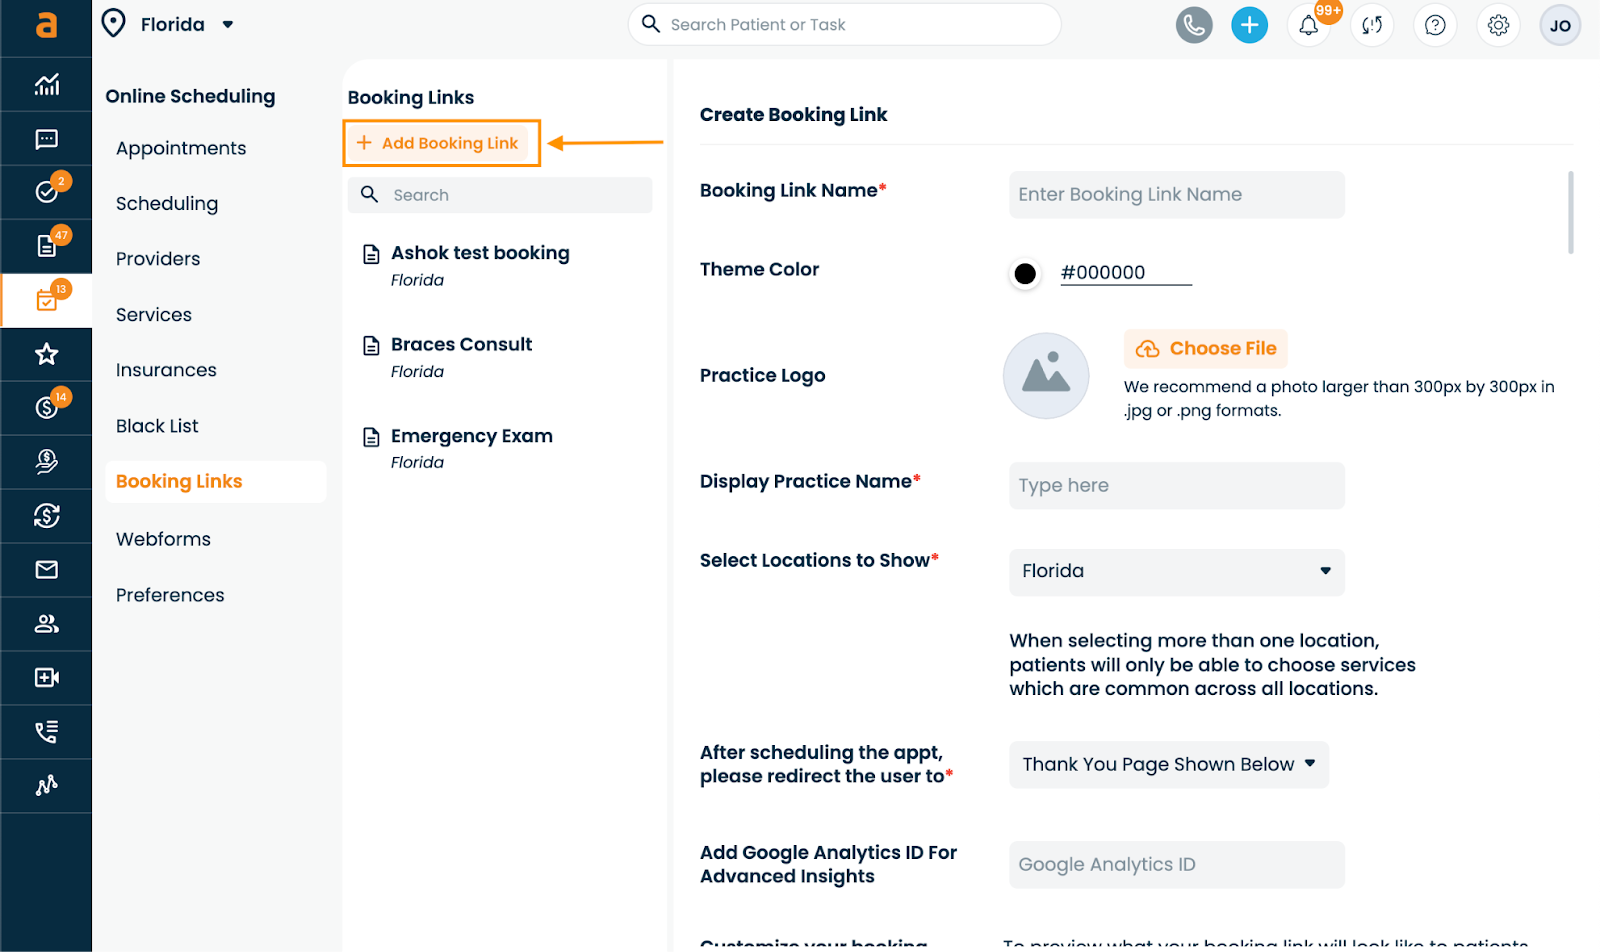Go to Webforms menu item
Screen dimensions: 1600x952
[x=163, y=539]
